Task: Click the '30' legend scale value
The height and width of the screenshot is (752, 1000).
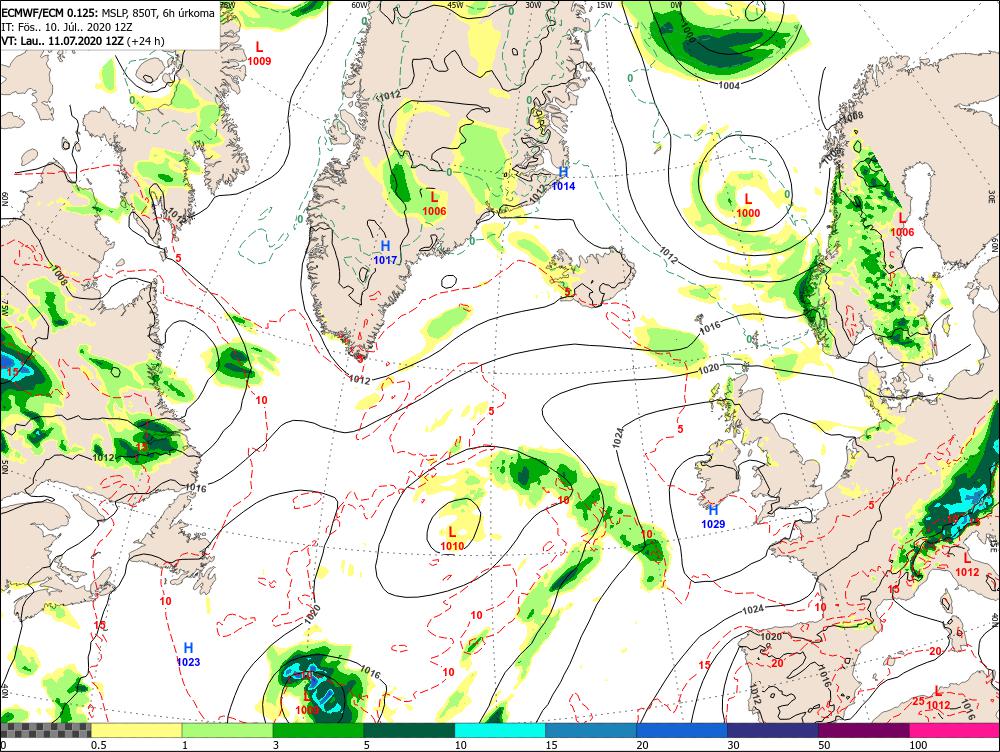Action: [733, 745]
